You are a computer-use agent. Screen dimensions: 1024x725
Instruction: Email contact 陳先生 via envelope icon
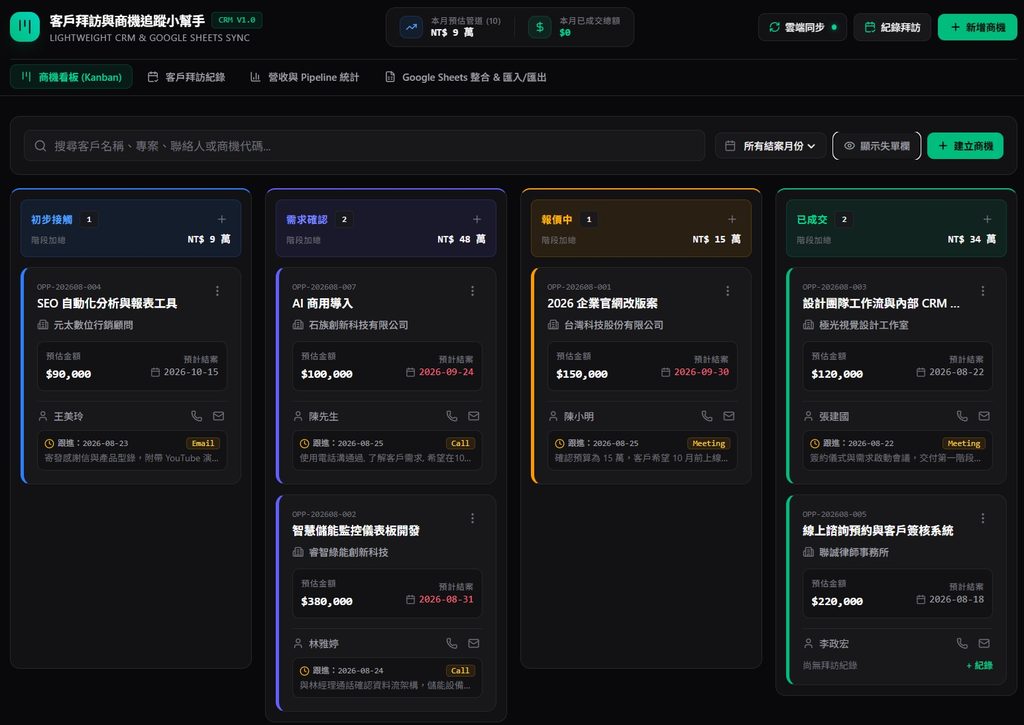click(474, 416)
